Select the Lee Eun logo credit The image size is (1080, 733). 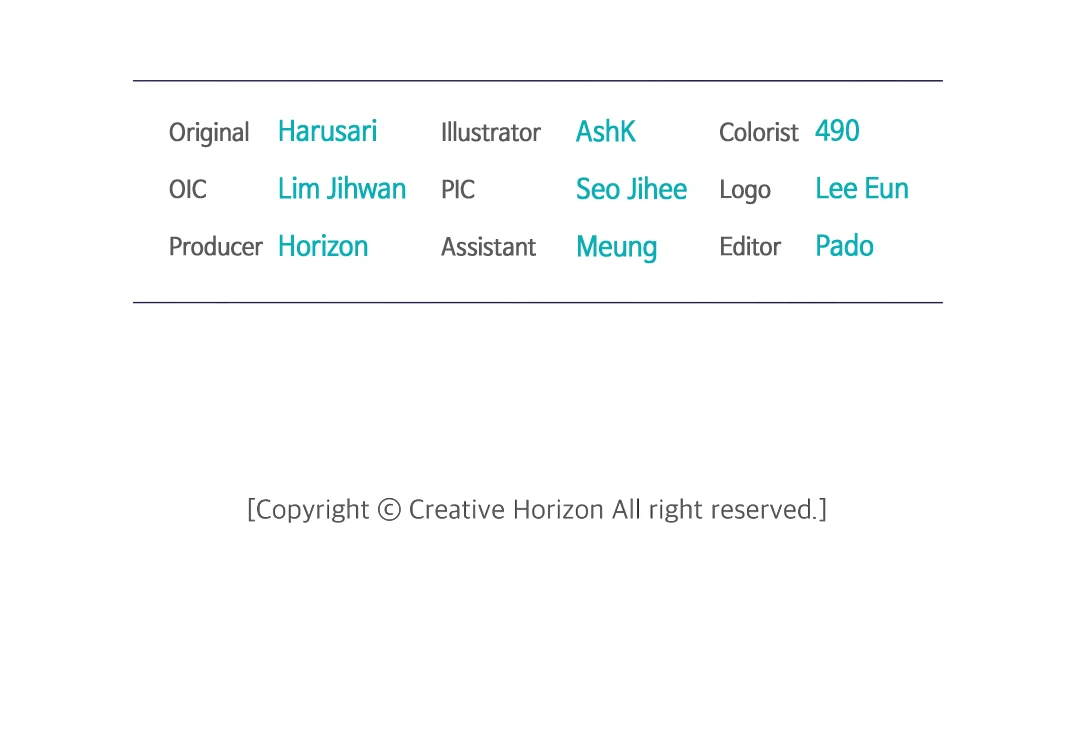pos(861,189)
